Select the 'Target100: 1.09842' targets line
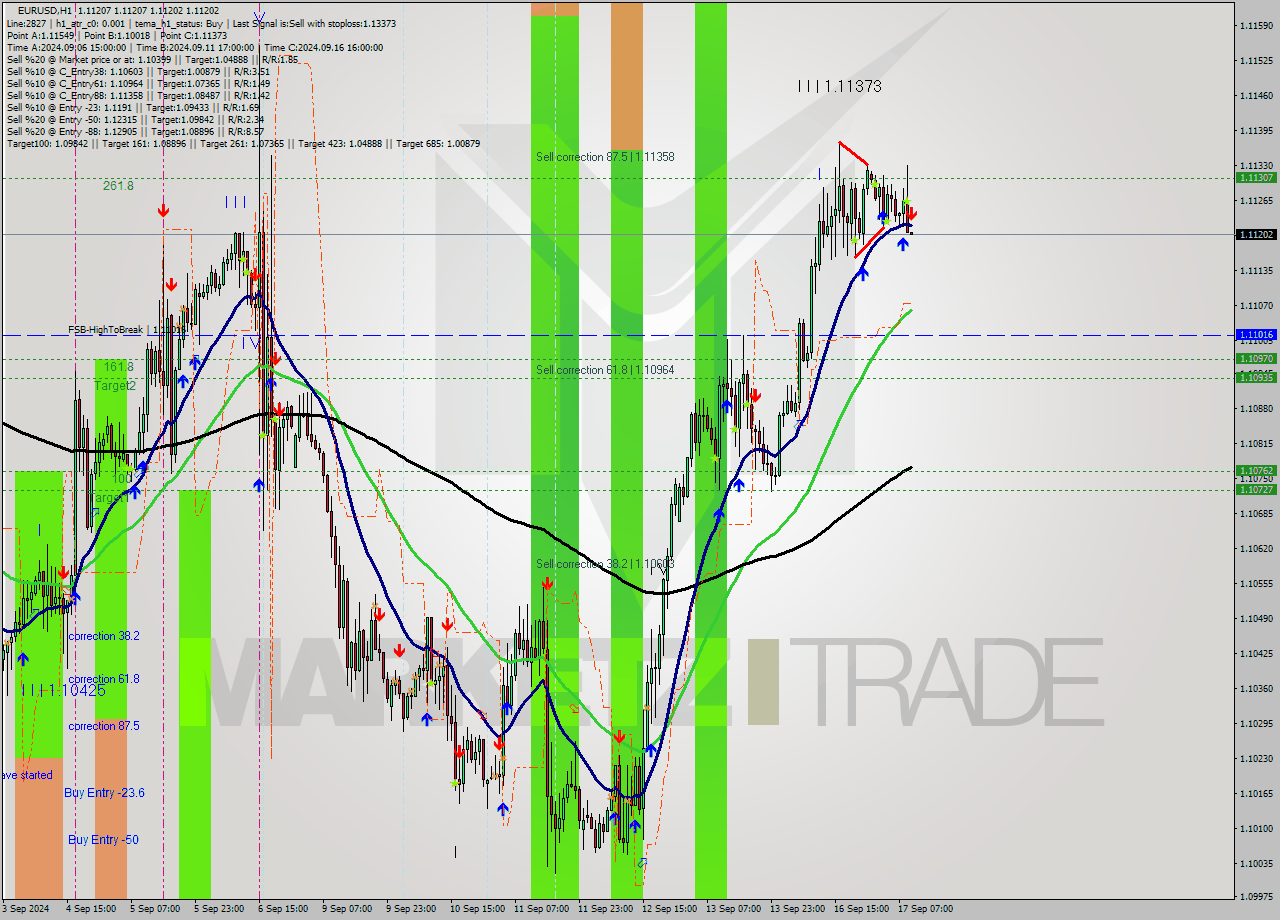The height and width of the screenshot is (920, 1280). (243, 143)
